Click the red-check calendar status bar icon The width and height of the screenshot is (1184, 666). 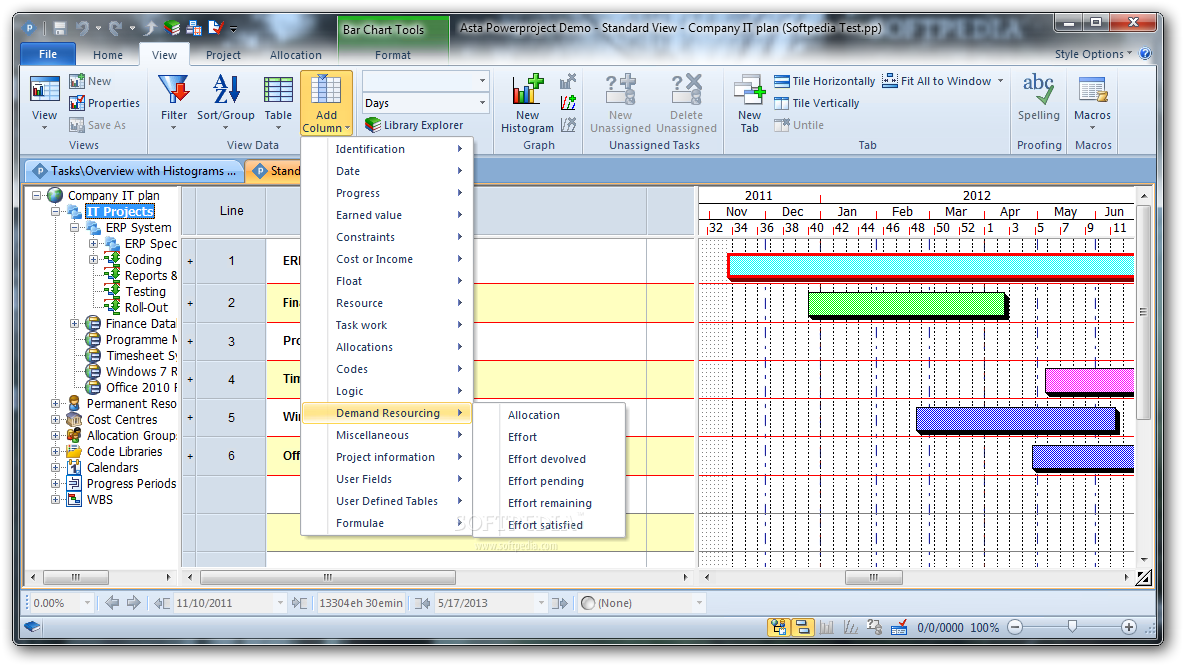click(899, 627)
